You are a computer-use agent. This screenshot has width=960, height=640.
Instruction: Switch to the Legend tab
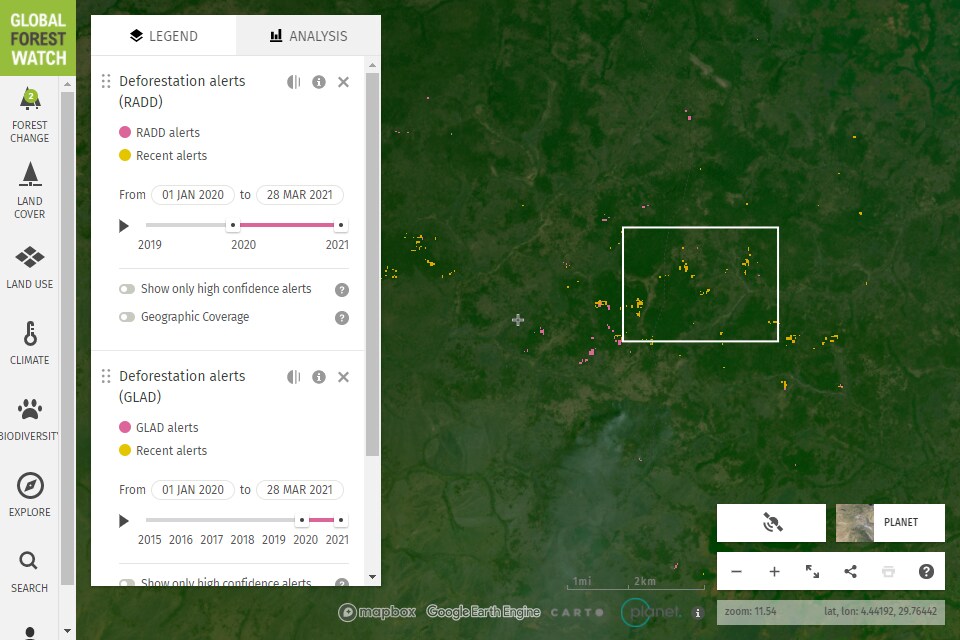coord(163,36)
